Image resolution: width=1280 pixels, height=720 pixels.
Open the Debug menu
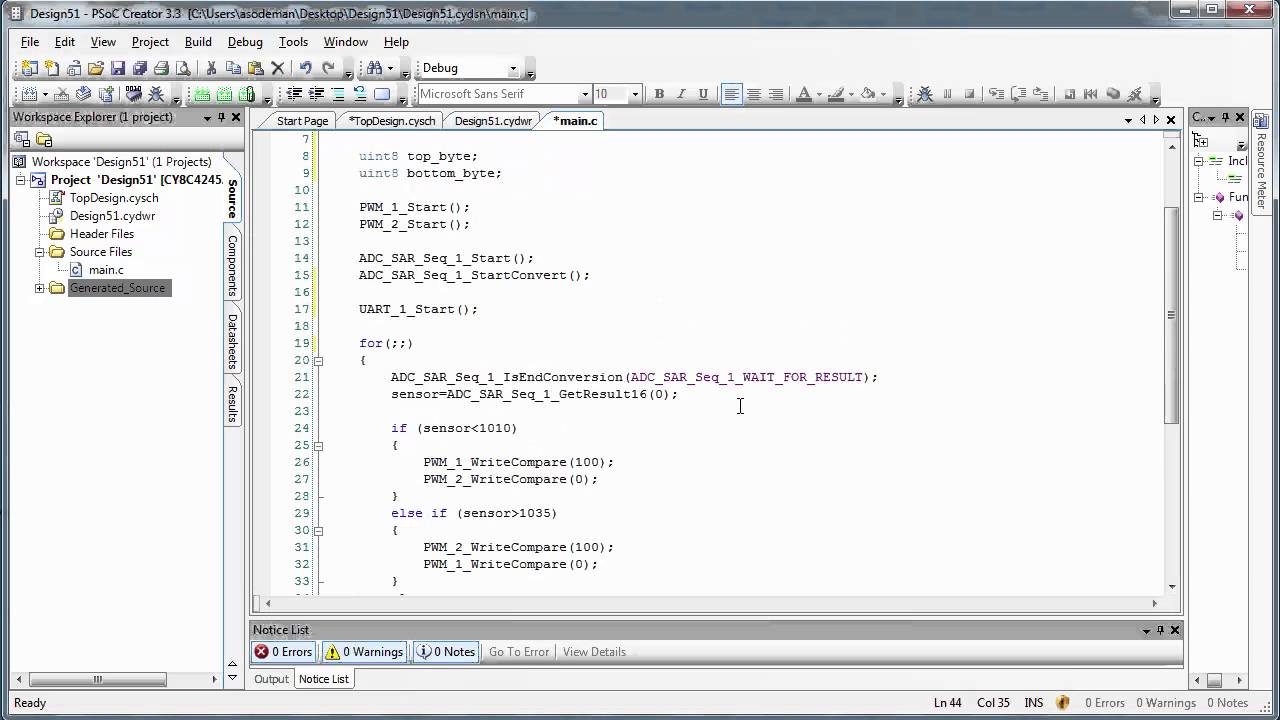pos(245,42)
